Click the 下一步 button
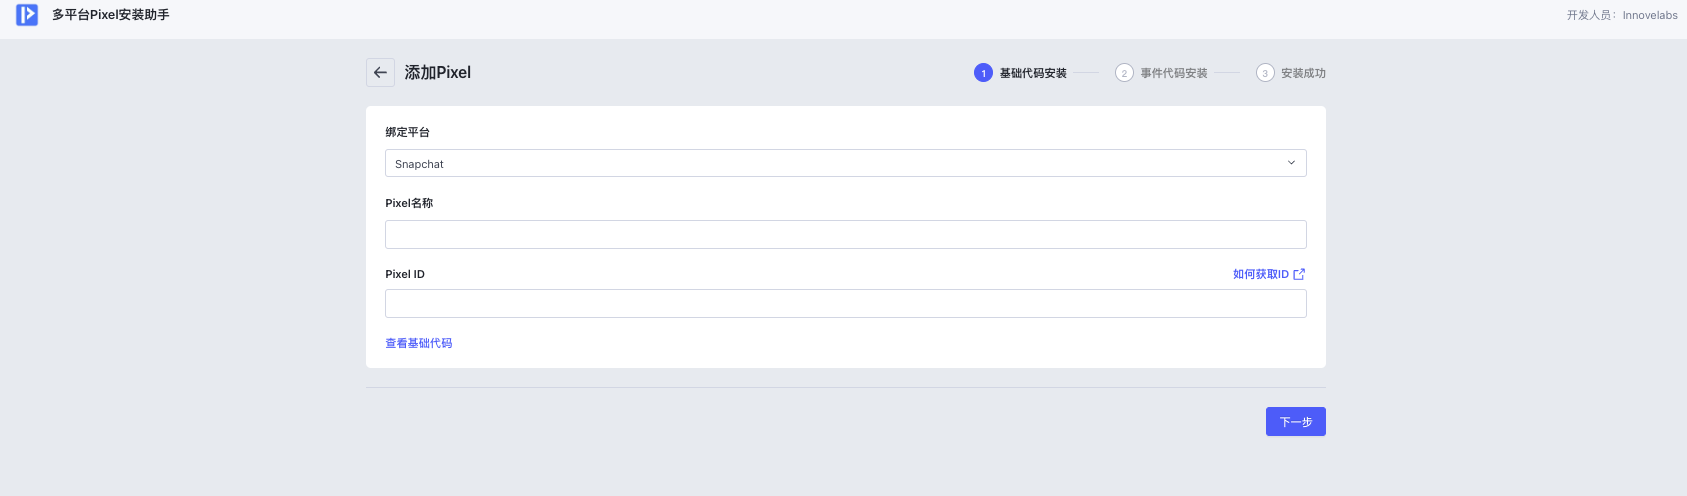The image size is (1687, 496). point(1295,421)
